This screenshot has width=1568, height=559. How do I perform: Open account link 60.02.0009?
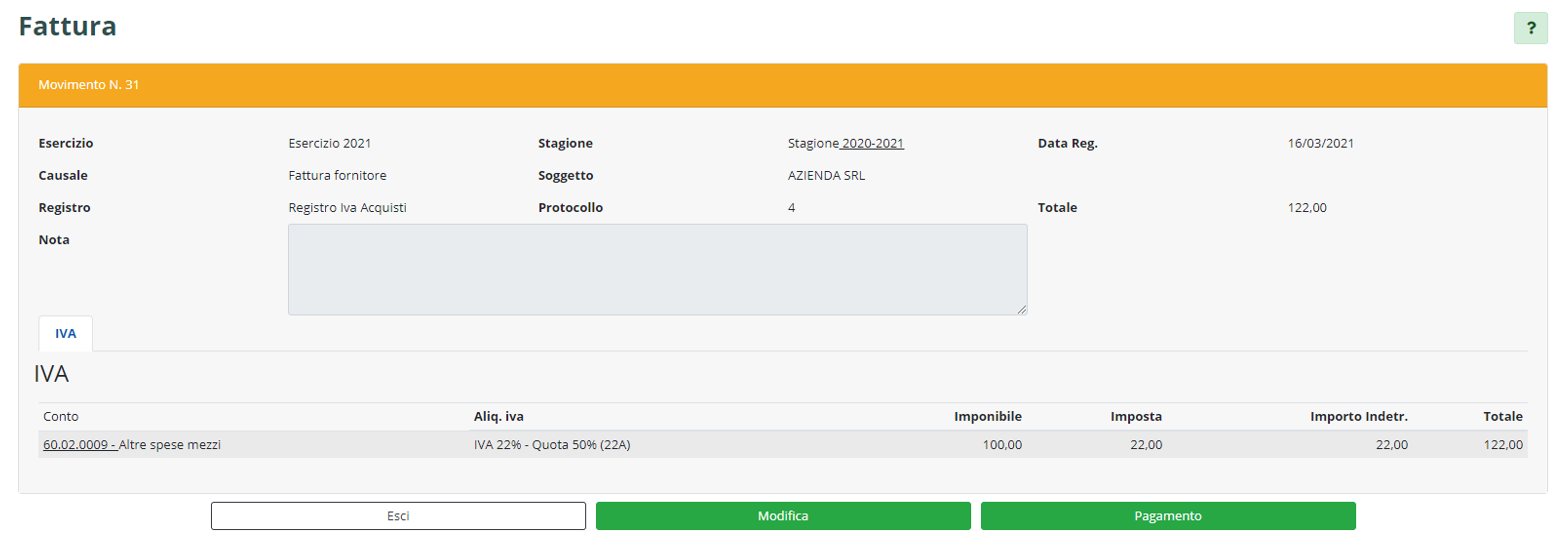click(80, 445)
